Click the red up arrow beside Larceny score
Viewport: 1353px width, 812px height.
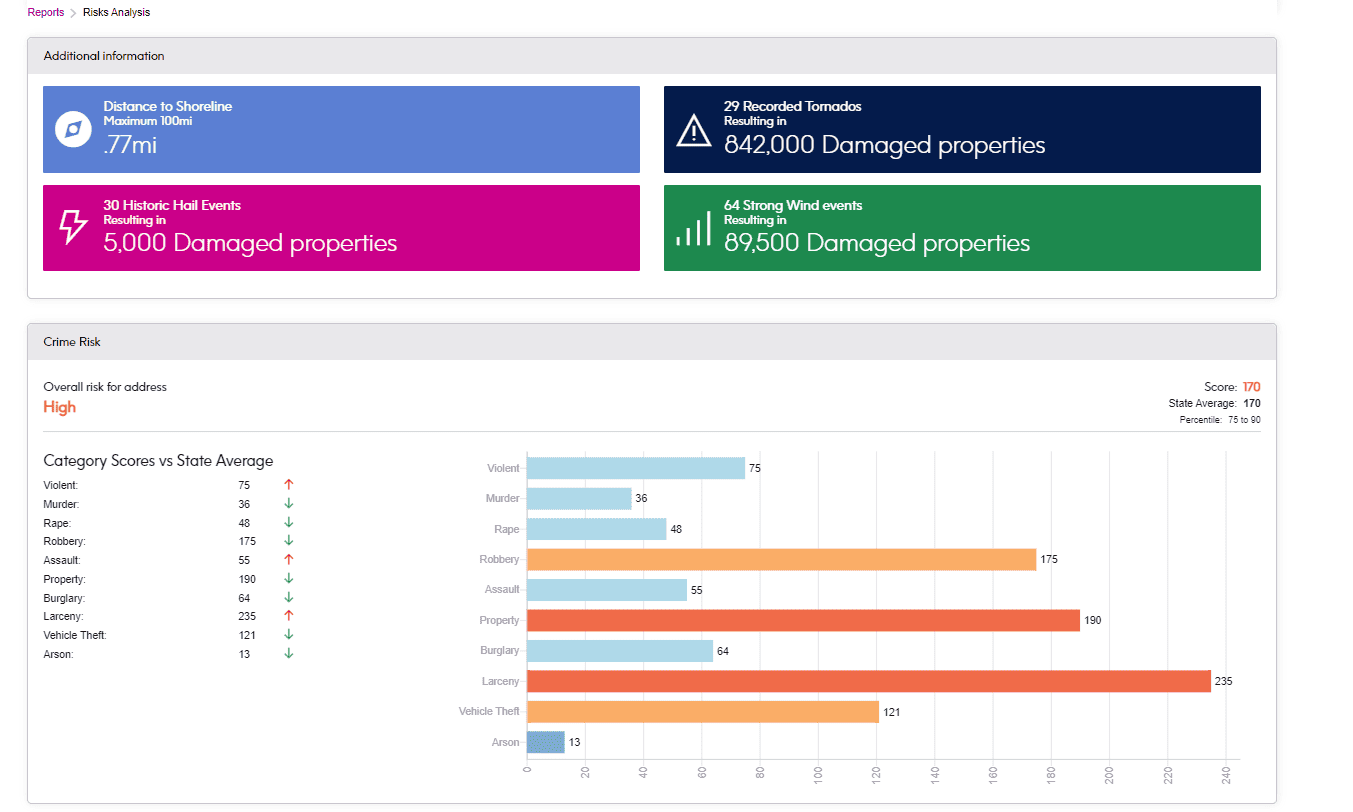(288, 616)
